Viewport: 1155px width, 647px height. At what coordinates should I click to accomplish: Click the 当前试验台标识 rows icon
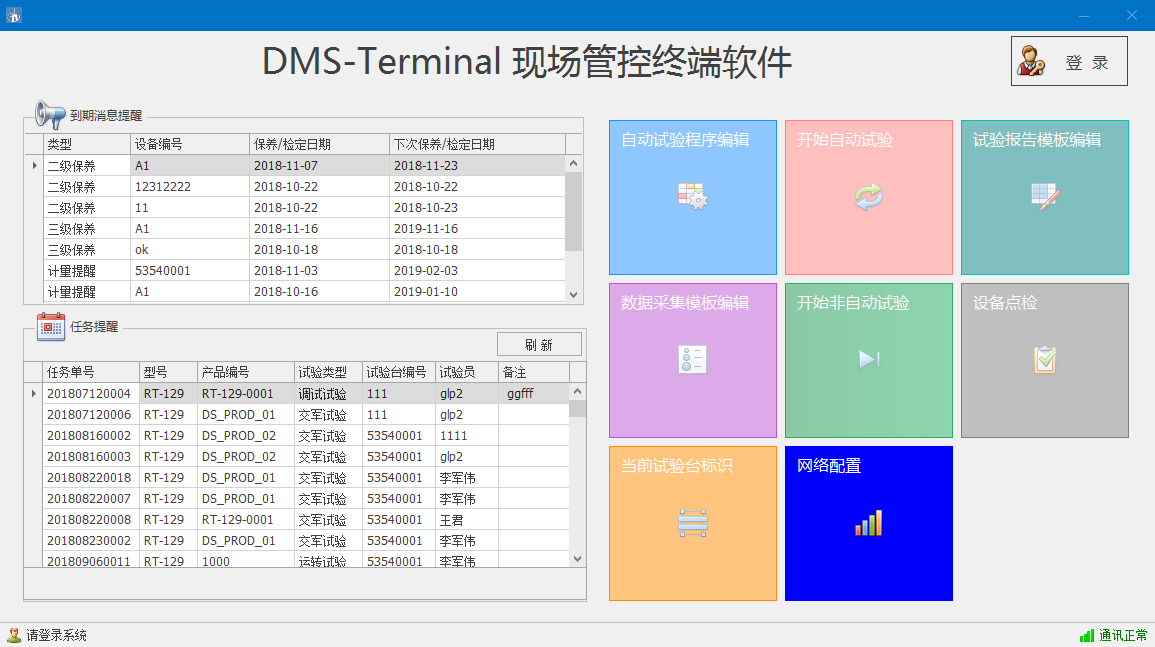pyautogui.click(x=692, y=522)
